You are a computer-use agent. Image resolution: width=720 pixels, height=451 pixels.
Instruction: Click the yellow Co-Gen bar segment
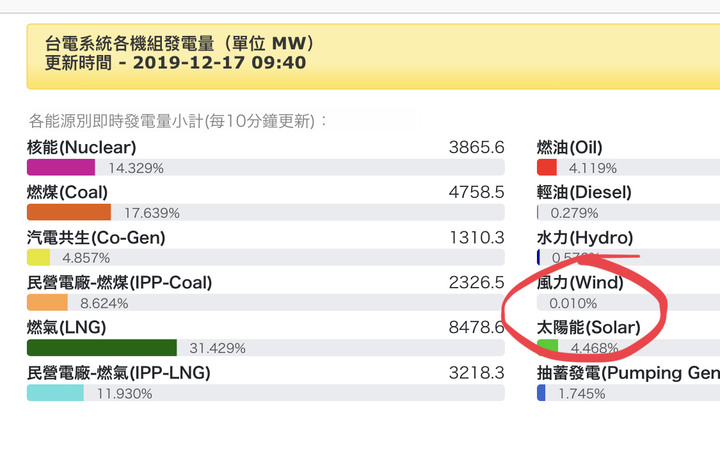point(39,257)
